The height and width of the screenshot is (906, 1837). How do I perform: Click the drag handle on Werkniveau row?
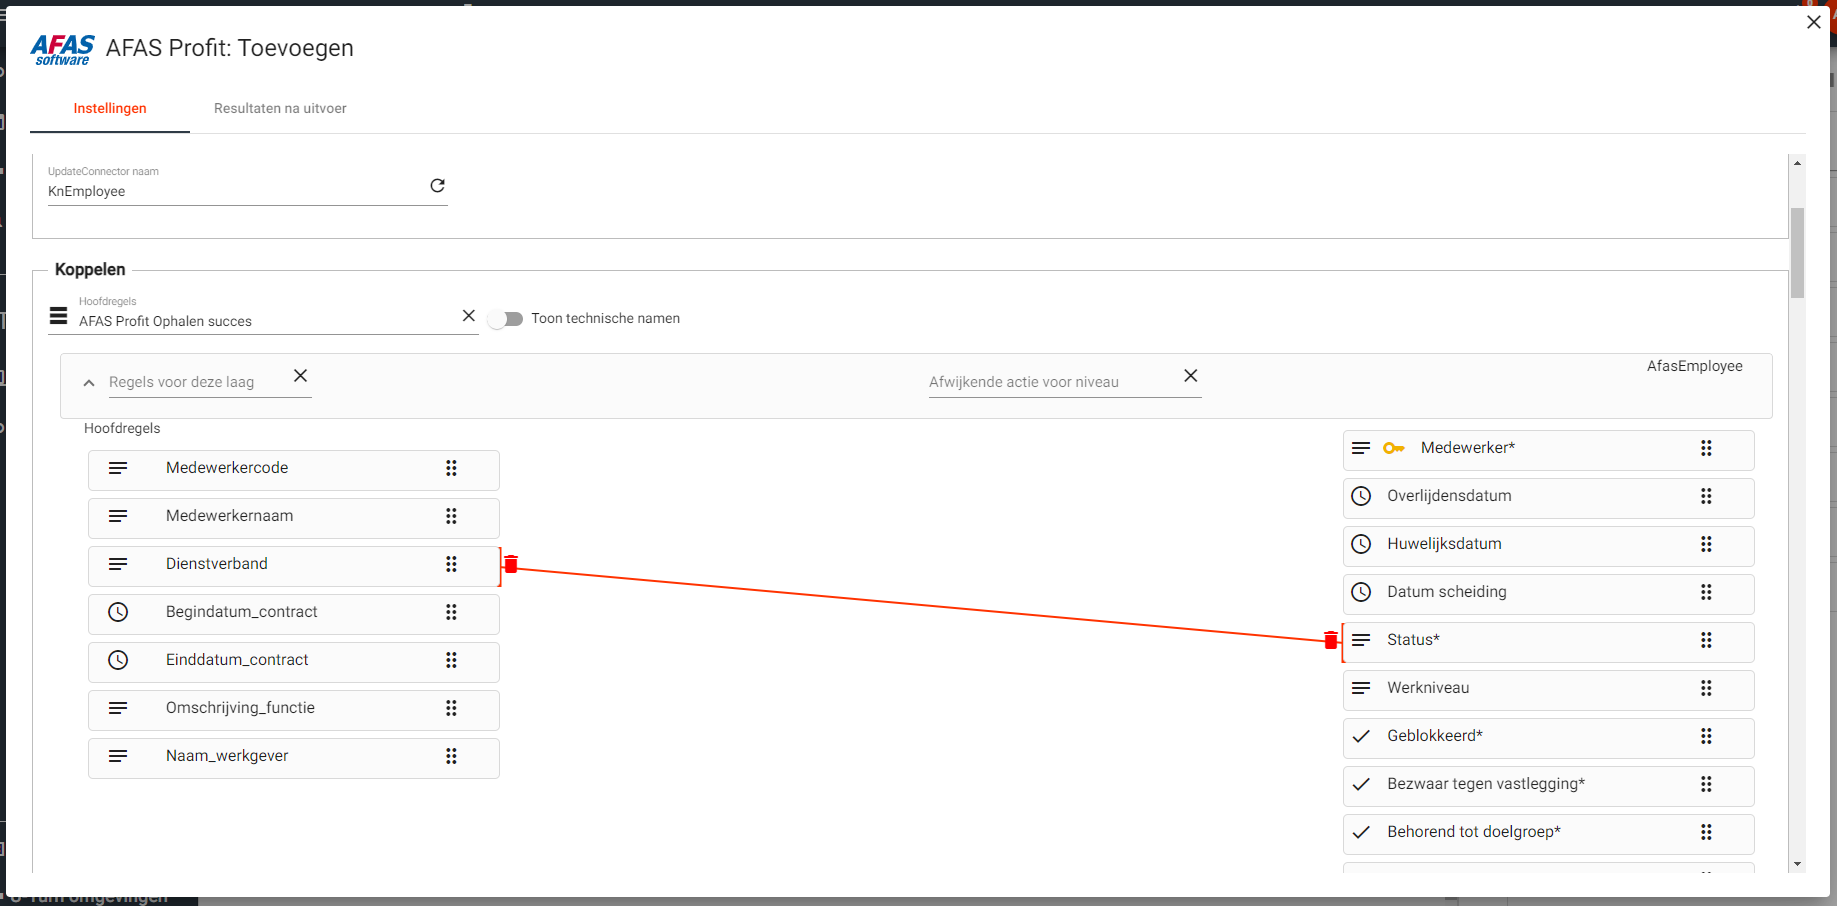tap(1706, 688)
